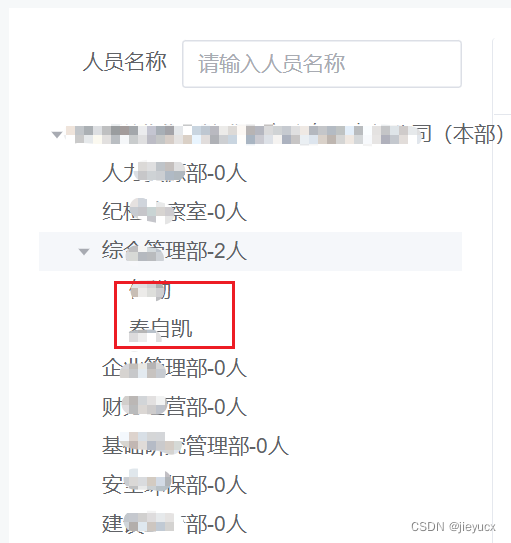Collapse the root company (本部) node arrow
This screenshot has width=511, height=543.
56,134
